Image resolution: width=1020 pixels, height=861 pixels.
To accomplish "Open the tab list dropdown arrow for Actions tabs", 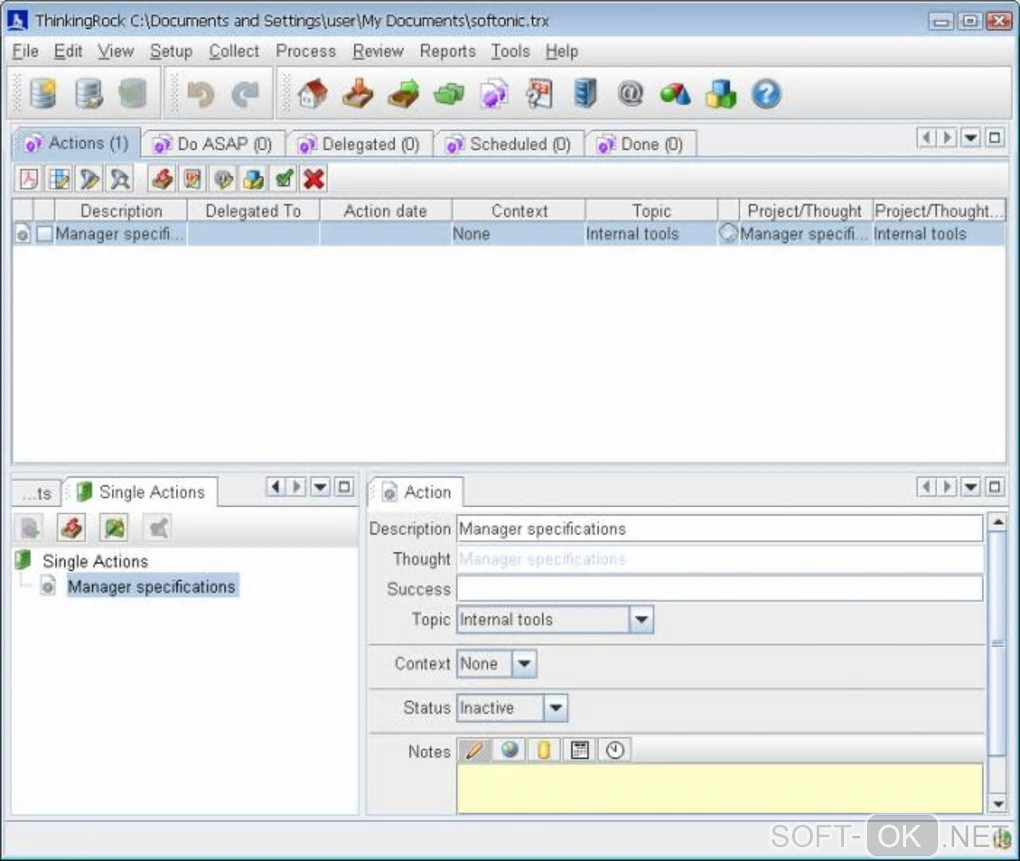I will 970,137.
